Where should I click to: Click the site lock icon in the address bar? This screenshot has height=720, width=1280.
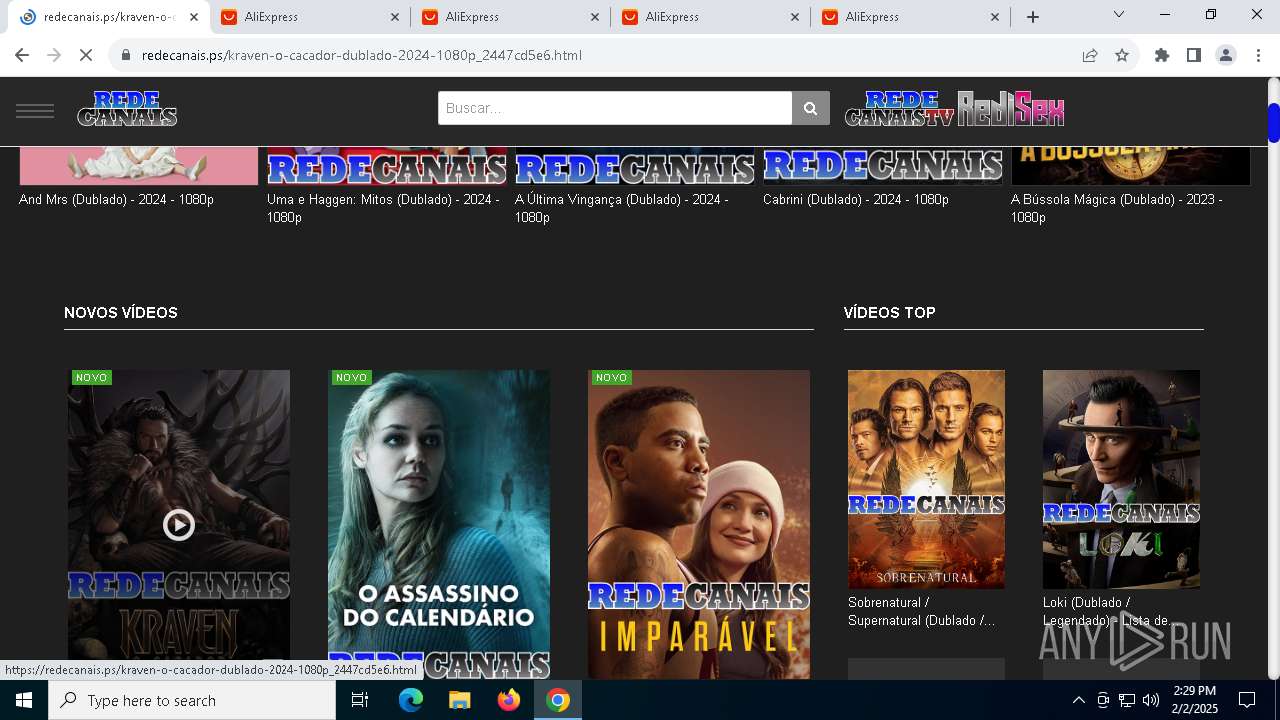click(x=126, y=55)
